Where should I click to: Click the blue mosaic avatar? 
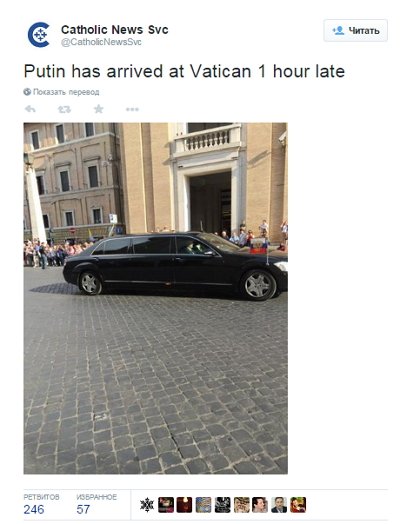(204, 505)
